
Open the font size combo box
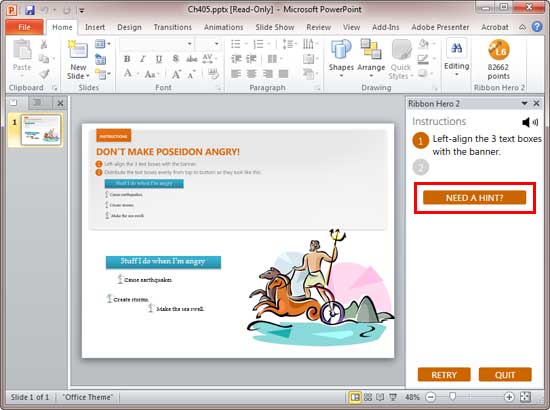[x=208, y=44]
